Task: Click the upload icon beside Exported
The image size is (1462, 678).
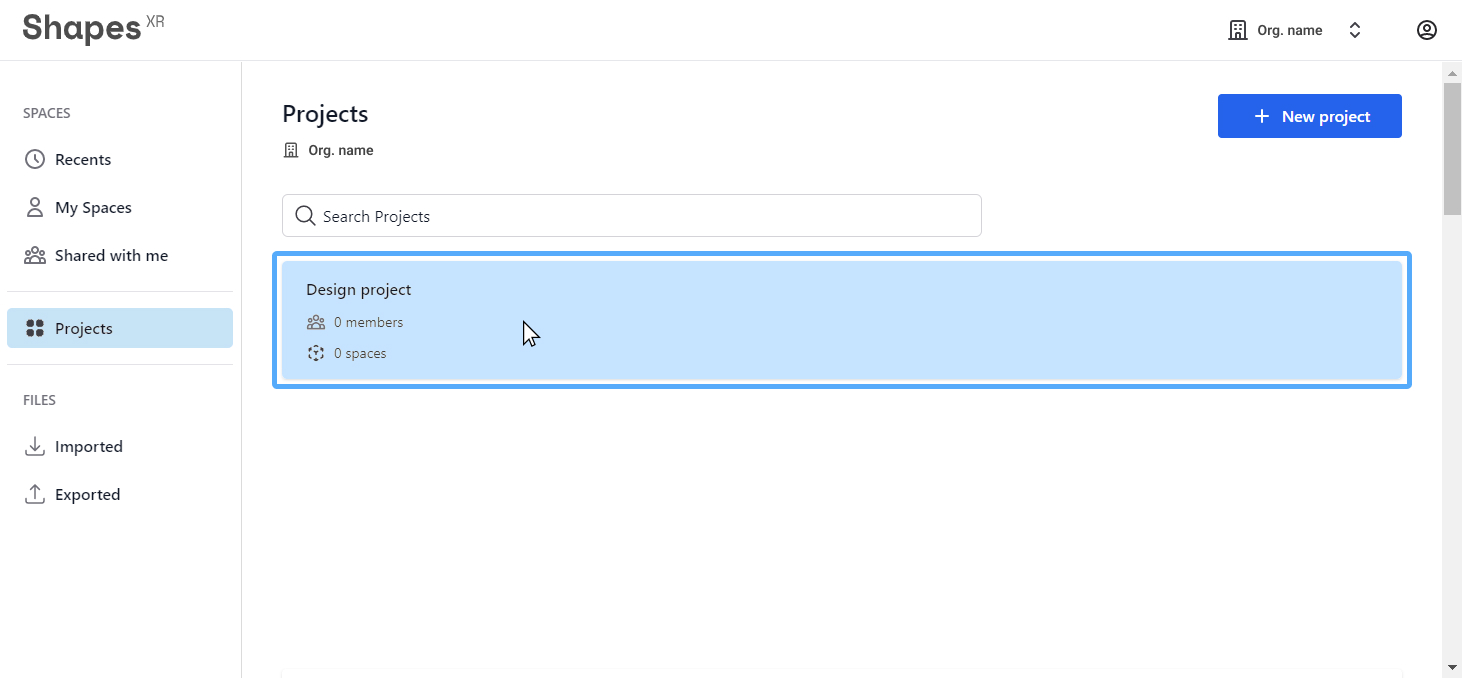Action: click(35, 494)
